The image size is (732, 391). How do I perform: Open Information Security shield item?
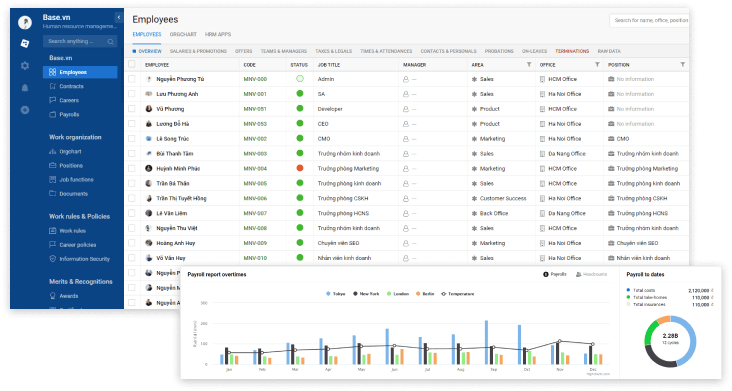[52, 259]
